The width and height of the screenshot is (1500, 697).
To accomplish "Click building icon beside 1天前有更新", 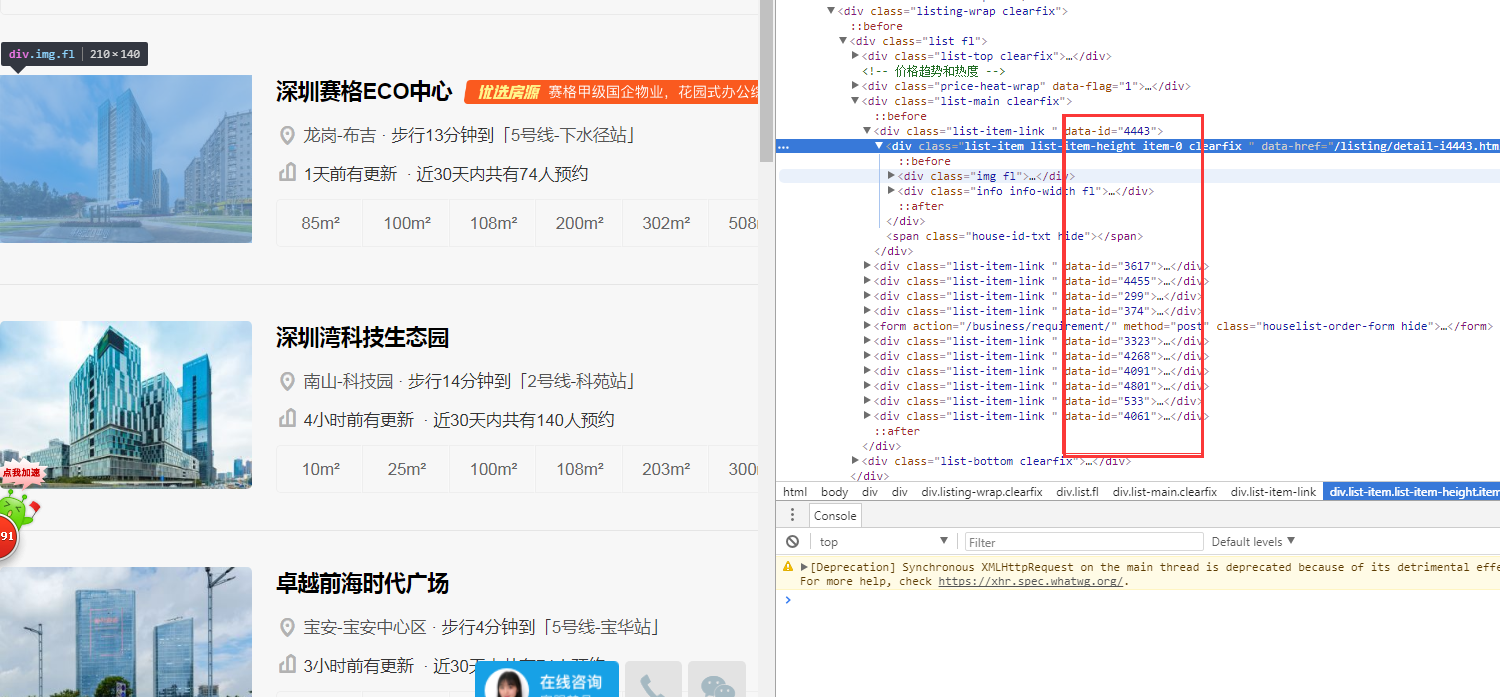I will click(x=288, y=174).
